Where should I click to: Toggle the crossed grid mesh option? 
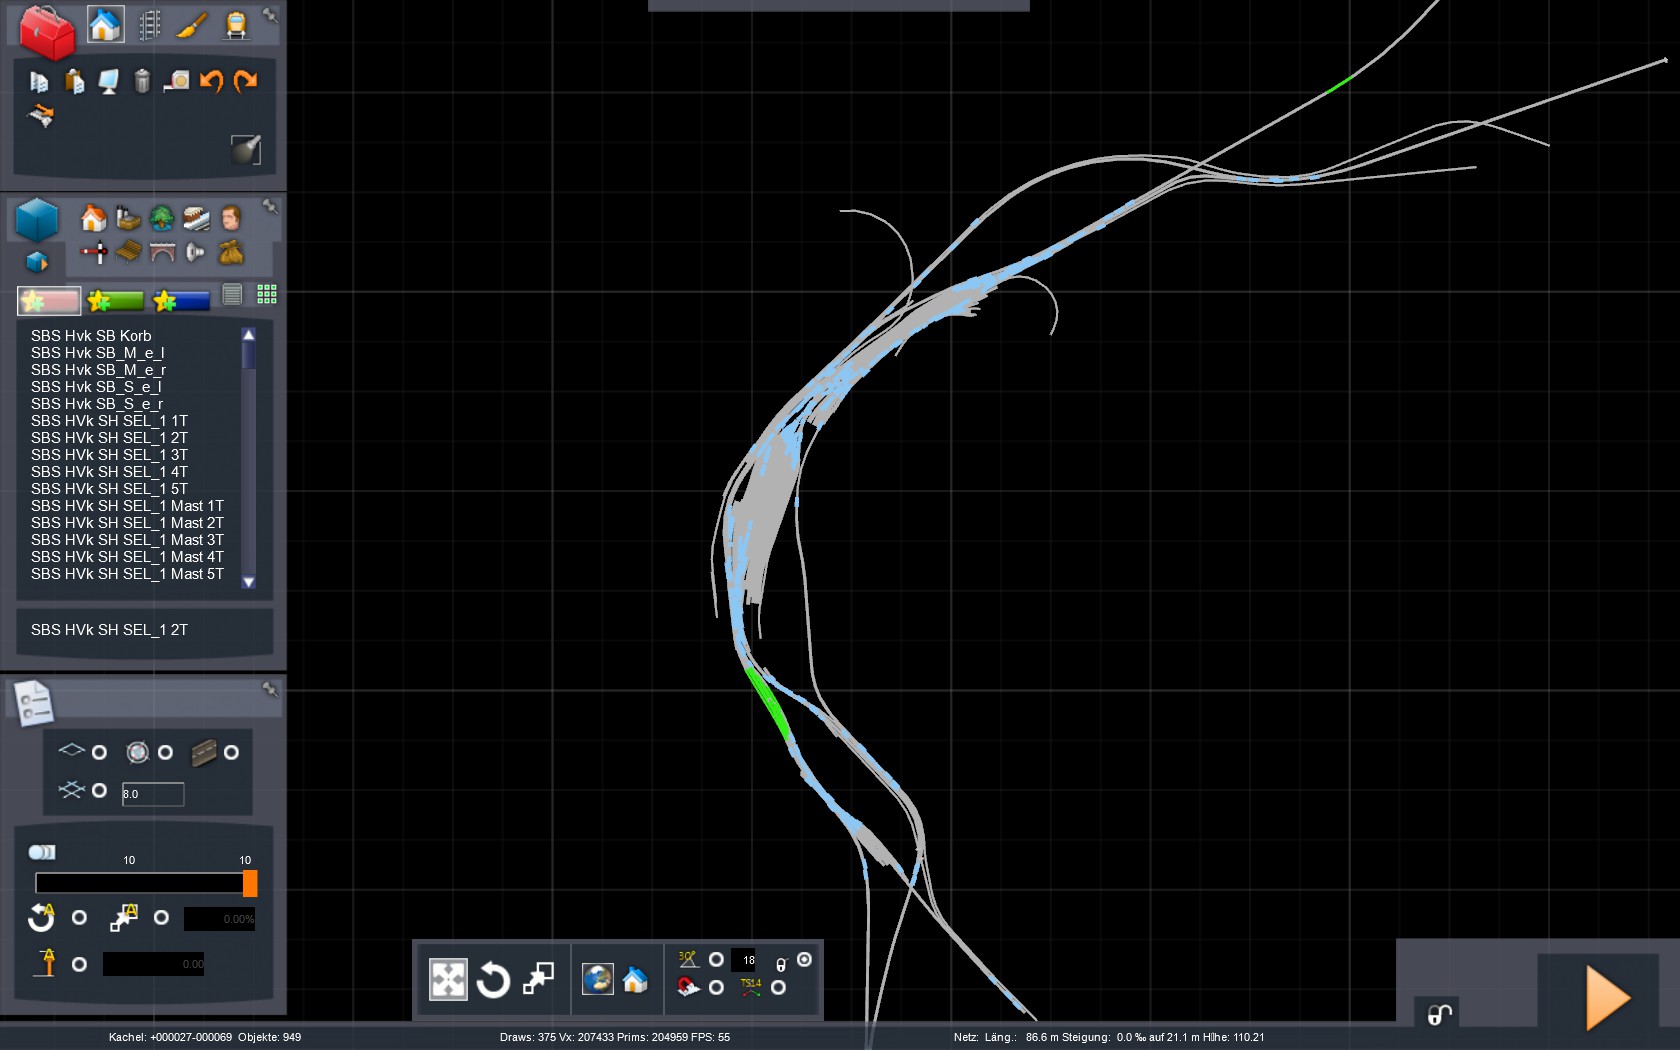[x=99, y=790]
